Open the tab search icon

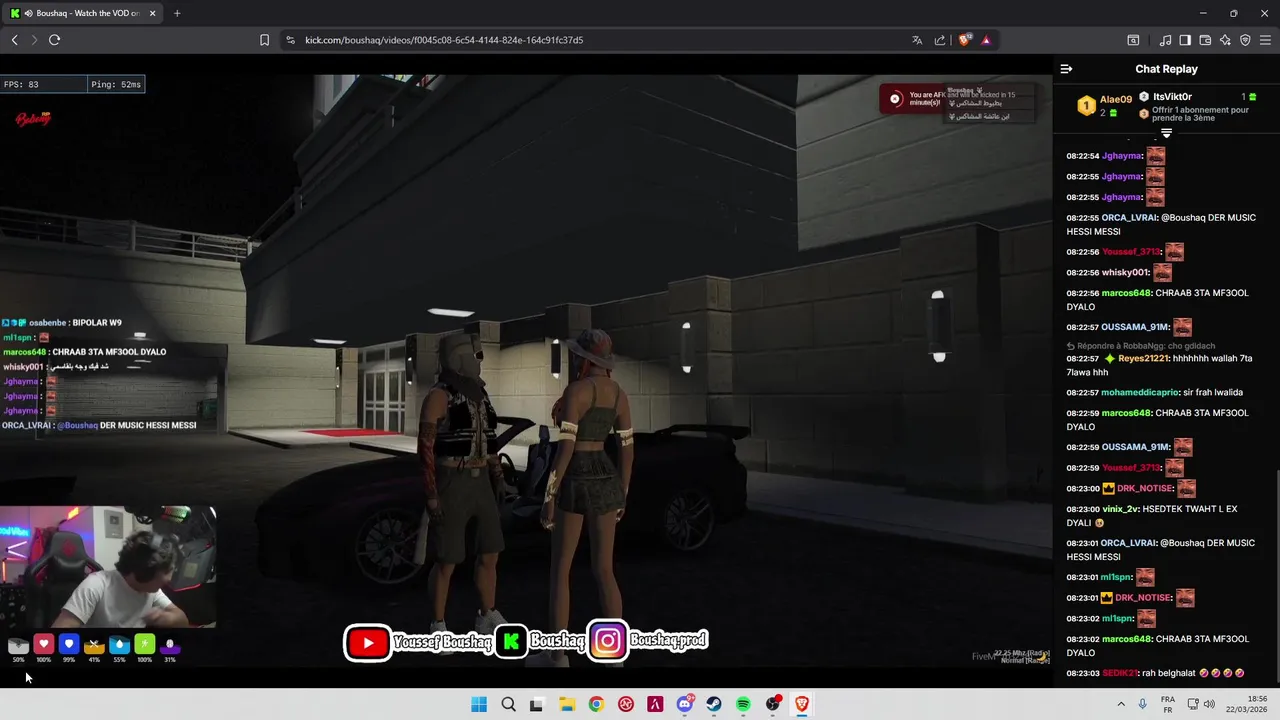(x=1133, y=40)
